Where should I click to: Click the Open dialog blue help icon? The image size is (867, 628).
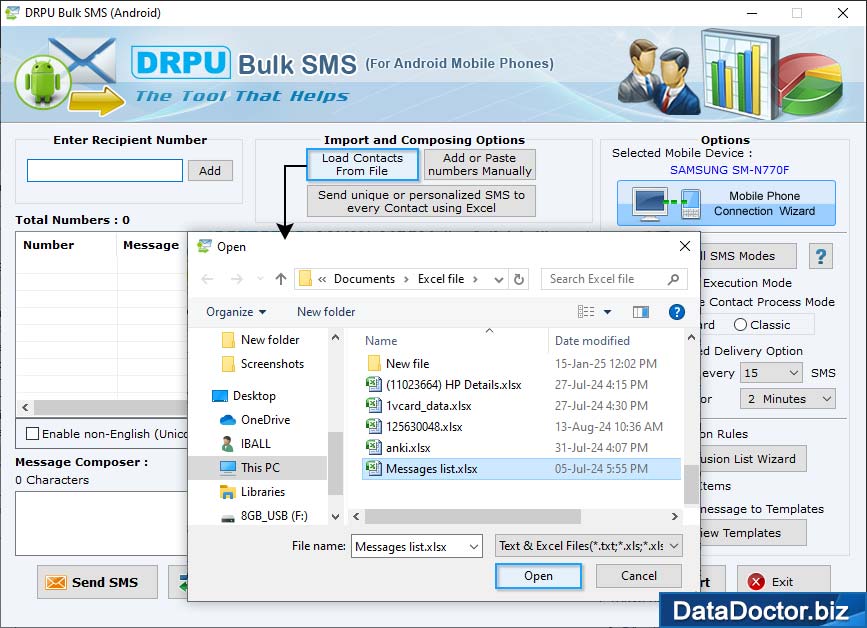677,312
